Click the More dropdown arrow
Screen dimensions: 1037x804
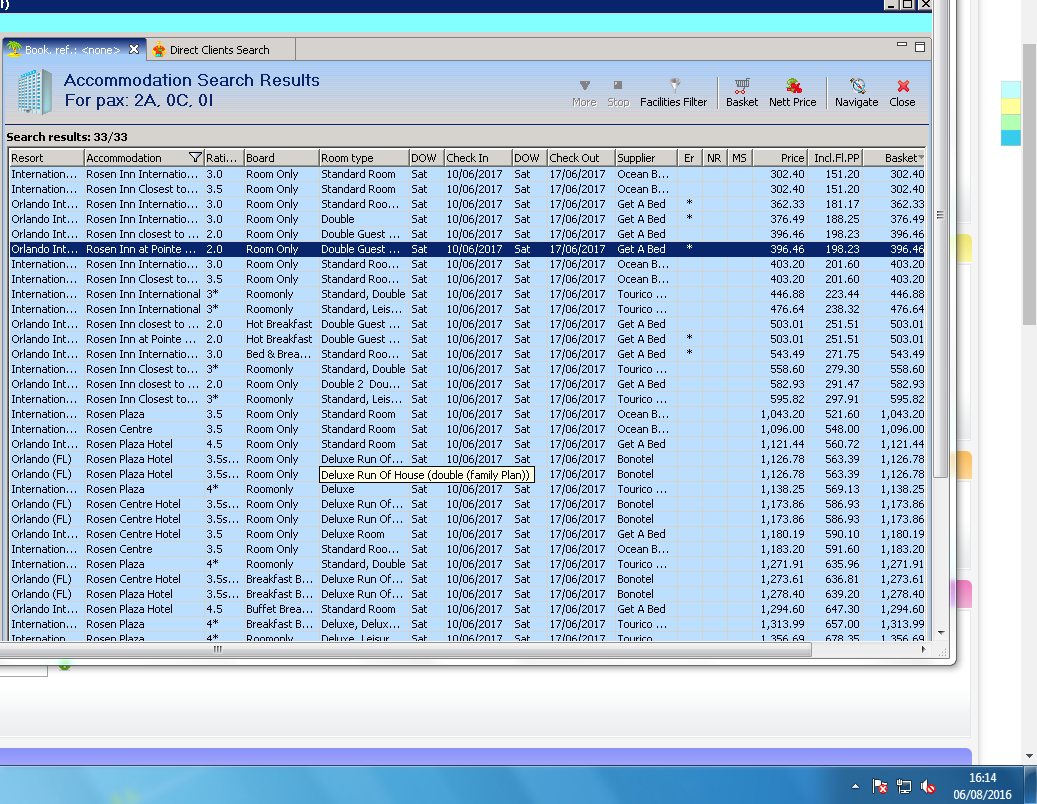(584, 86)
